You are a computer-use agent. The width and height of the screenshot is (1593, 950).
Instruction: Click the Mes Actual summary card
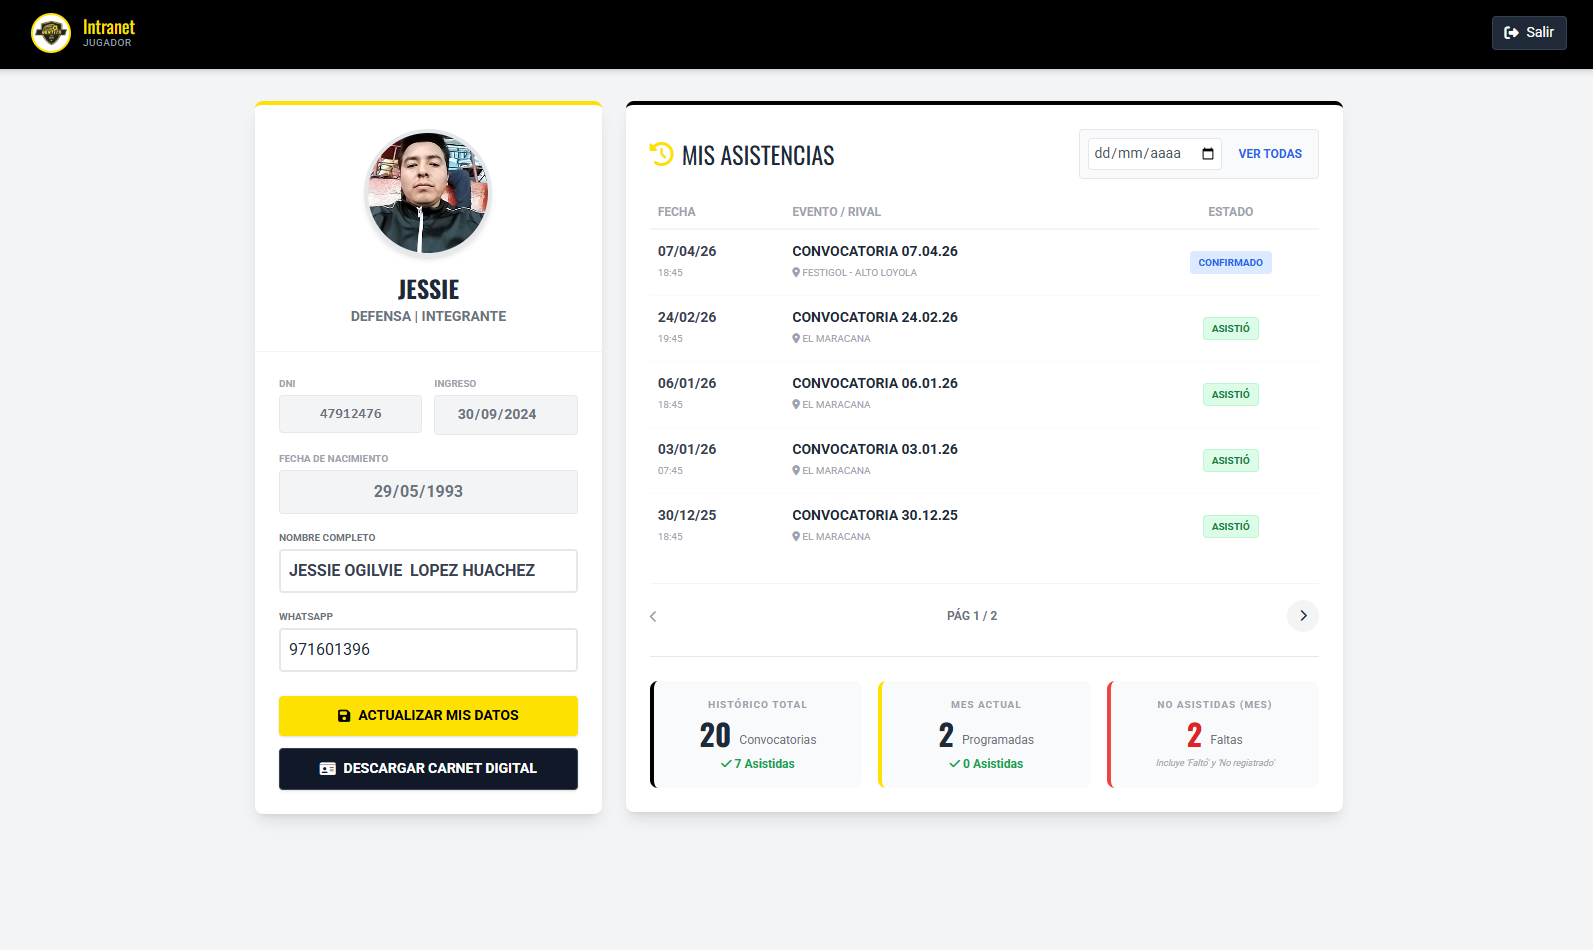pos(985,735)
